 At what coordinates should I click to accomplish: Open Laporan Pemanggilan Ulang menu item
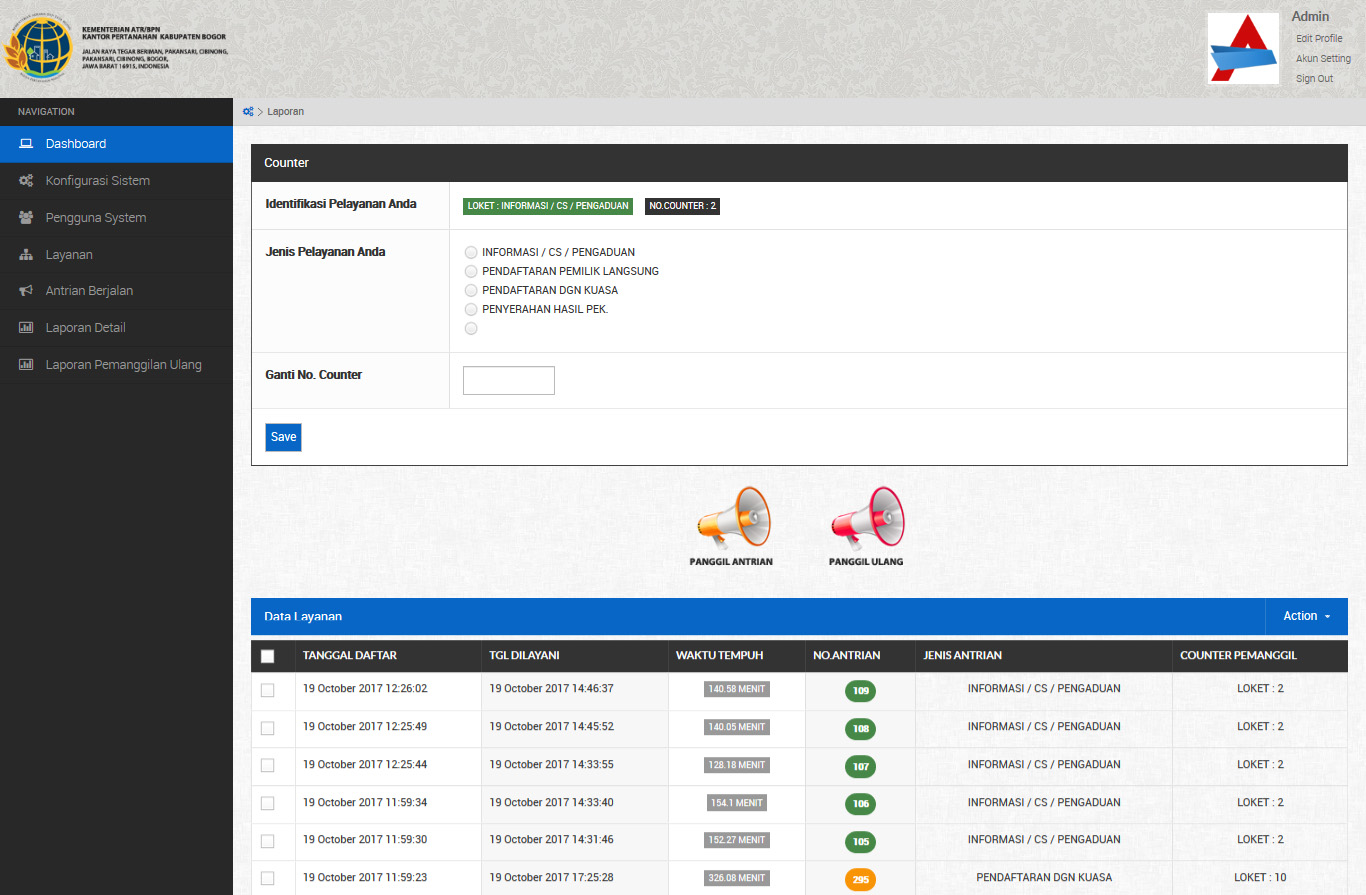point(123,365)
